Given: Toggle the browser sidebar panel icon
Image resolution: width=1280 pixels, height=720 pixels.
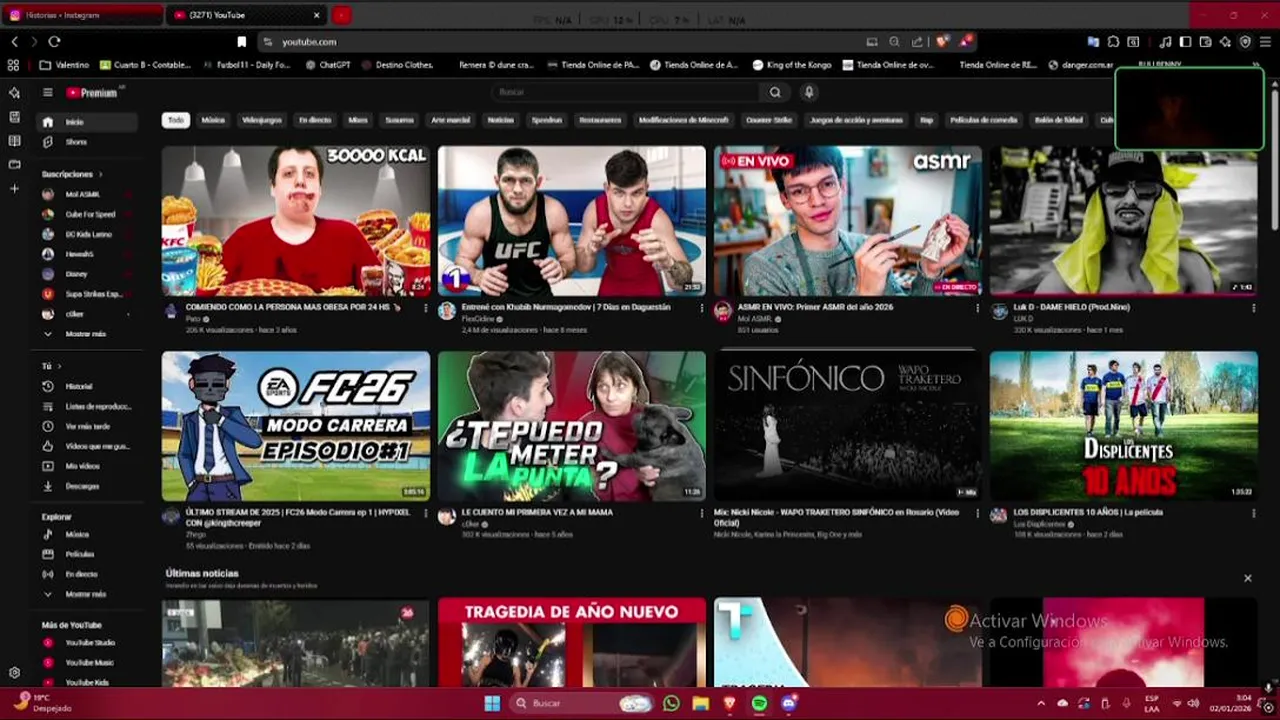Looking at the screenshot, I should pos(1185,42).
